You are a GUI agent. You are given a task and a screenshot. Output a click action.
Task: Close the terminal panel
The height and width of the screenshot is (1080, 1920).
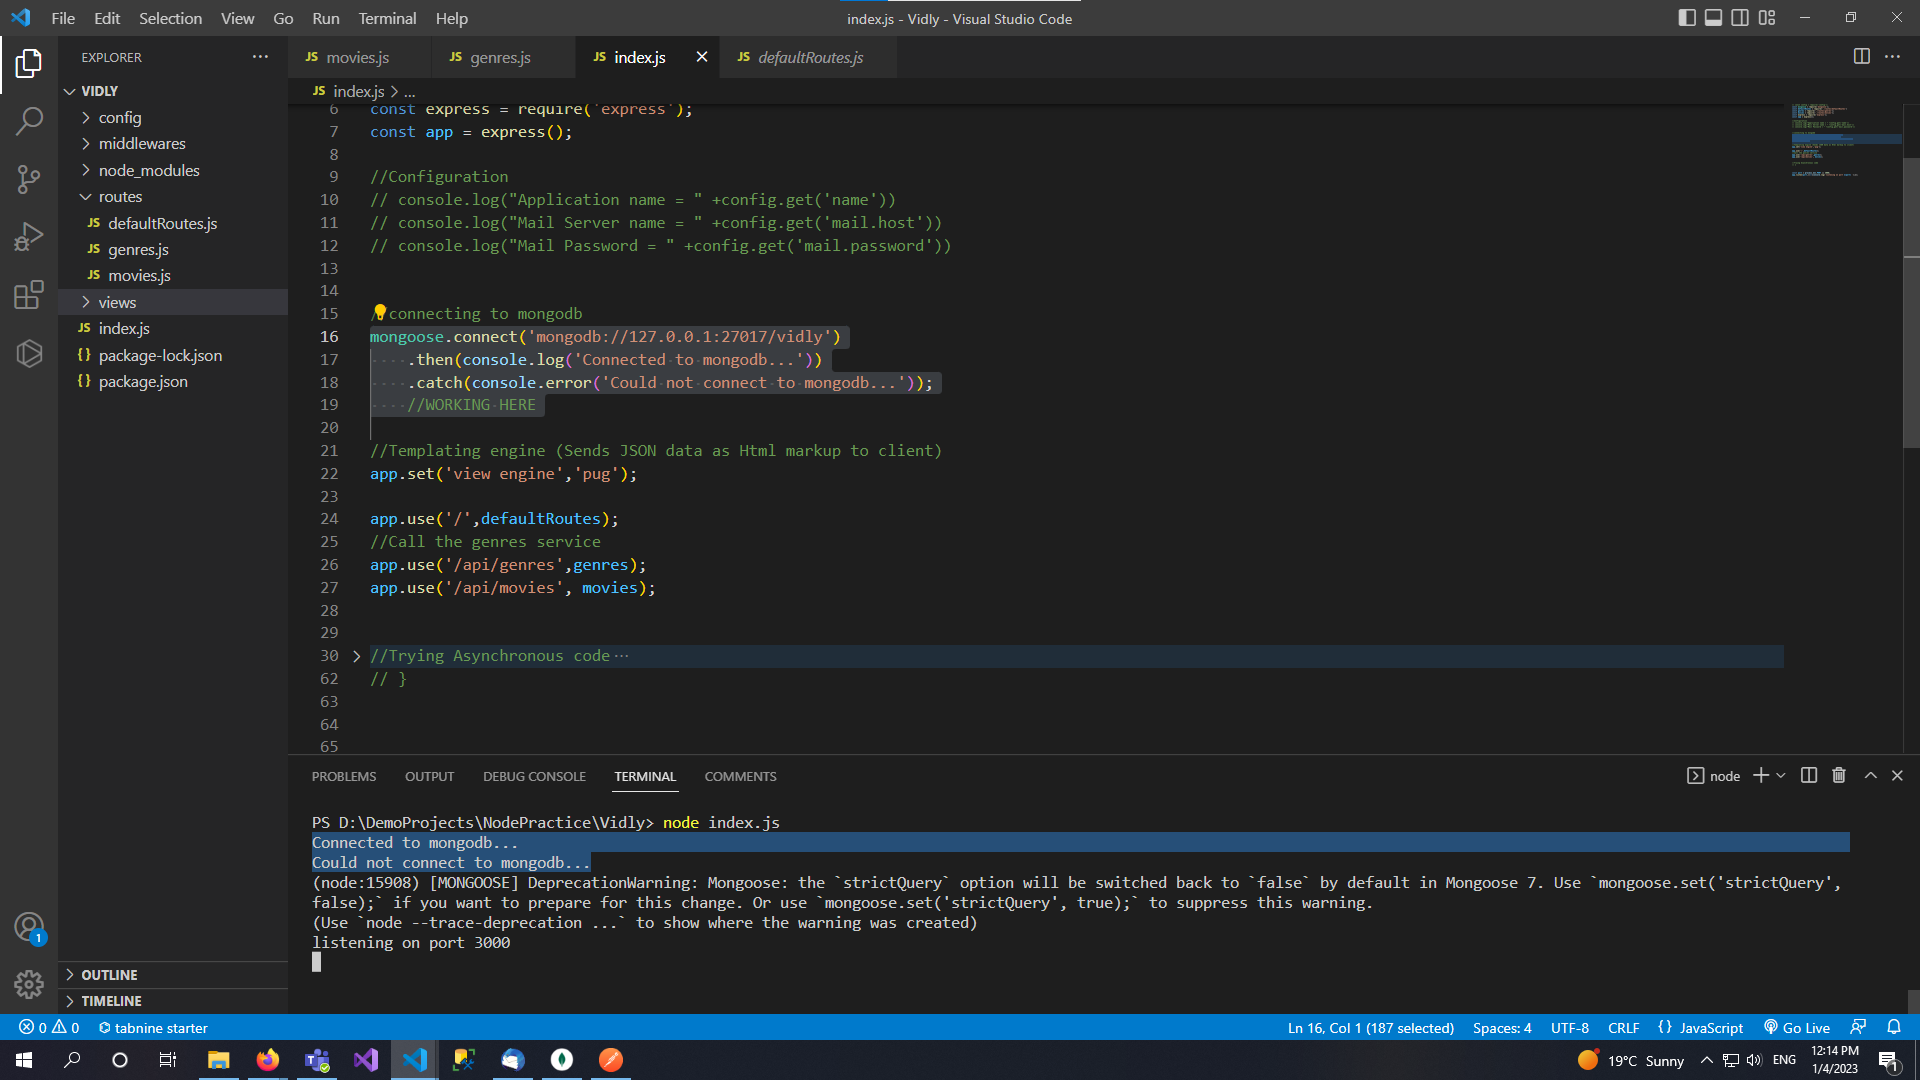(x=1897, y=776)
